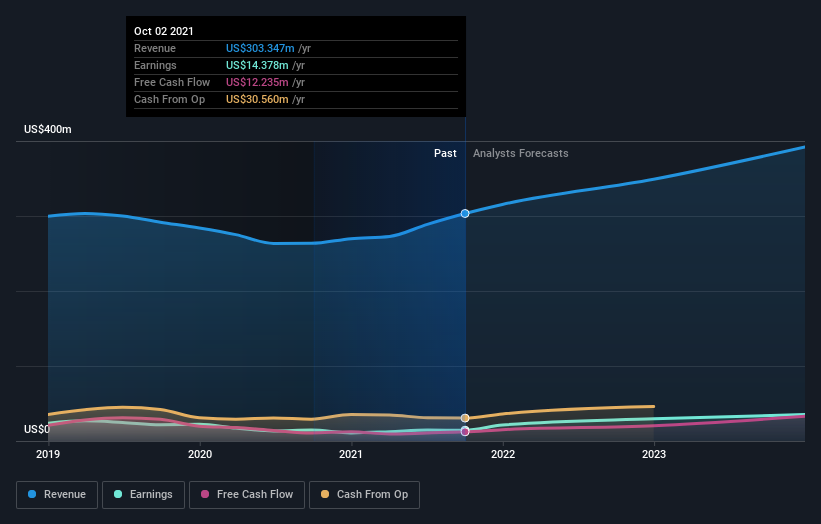Click the Cash From Op label in tooltip
The height and width of the screenshot is (524, 821).
(169, 99)
